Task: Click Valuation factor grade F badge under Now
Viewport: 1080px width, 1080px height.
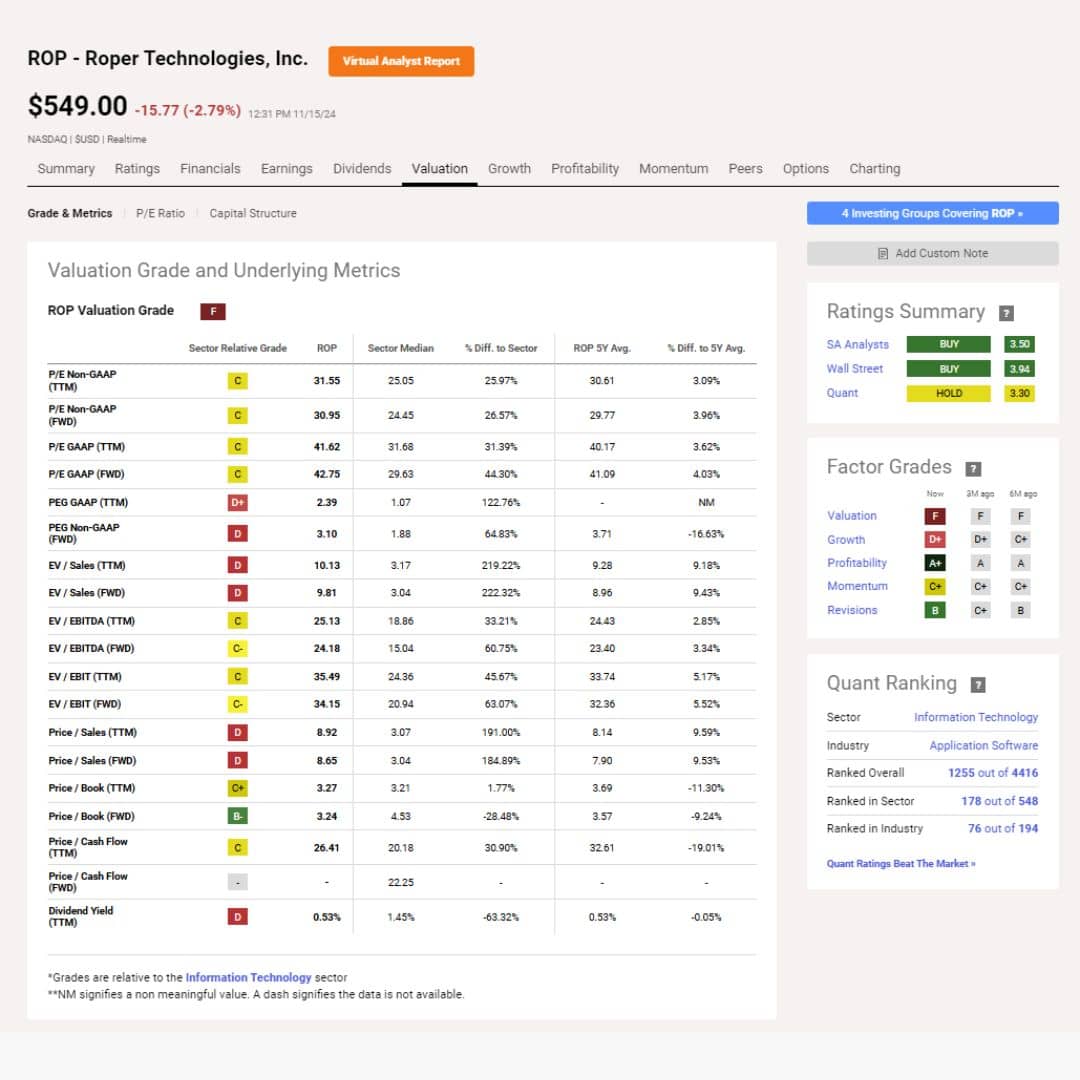Action: pos(935,516)
